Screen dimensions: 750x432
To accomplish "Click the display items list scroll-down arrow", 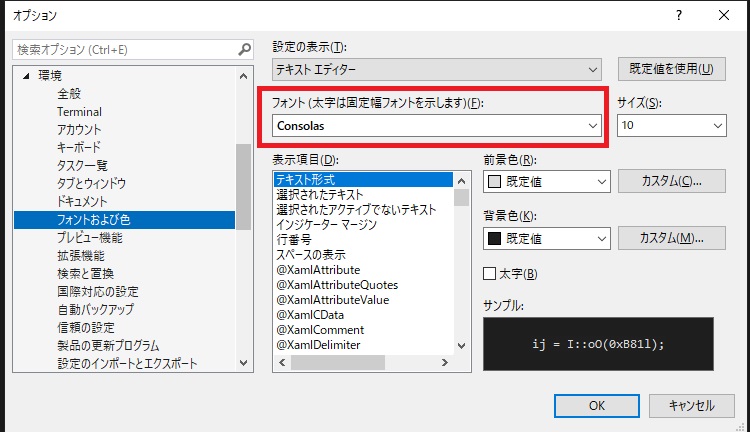I will [462, 345].
